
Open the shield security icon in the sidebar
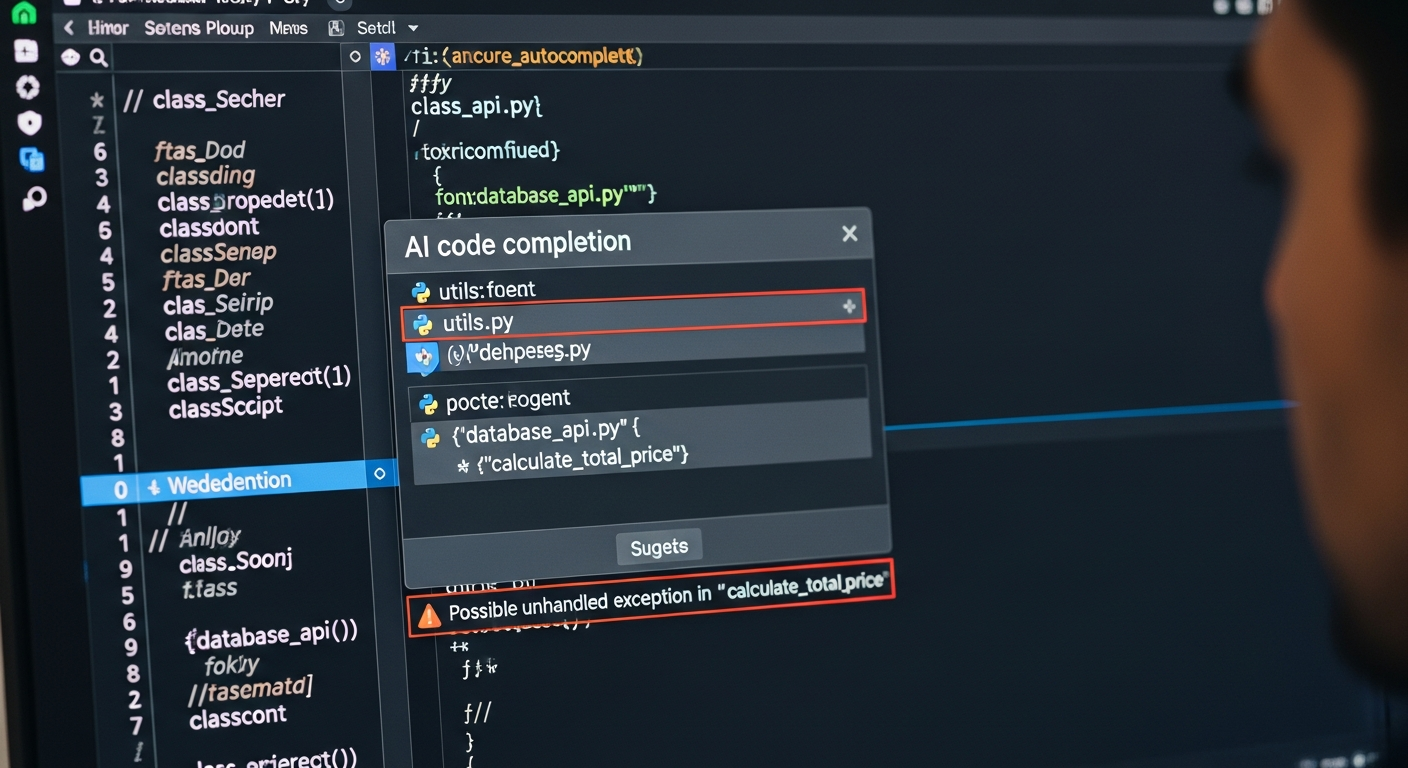click(x=30, y=123)
